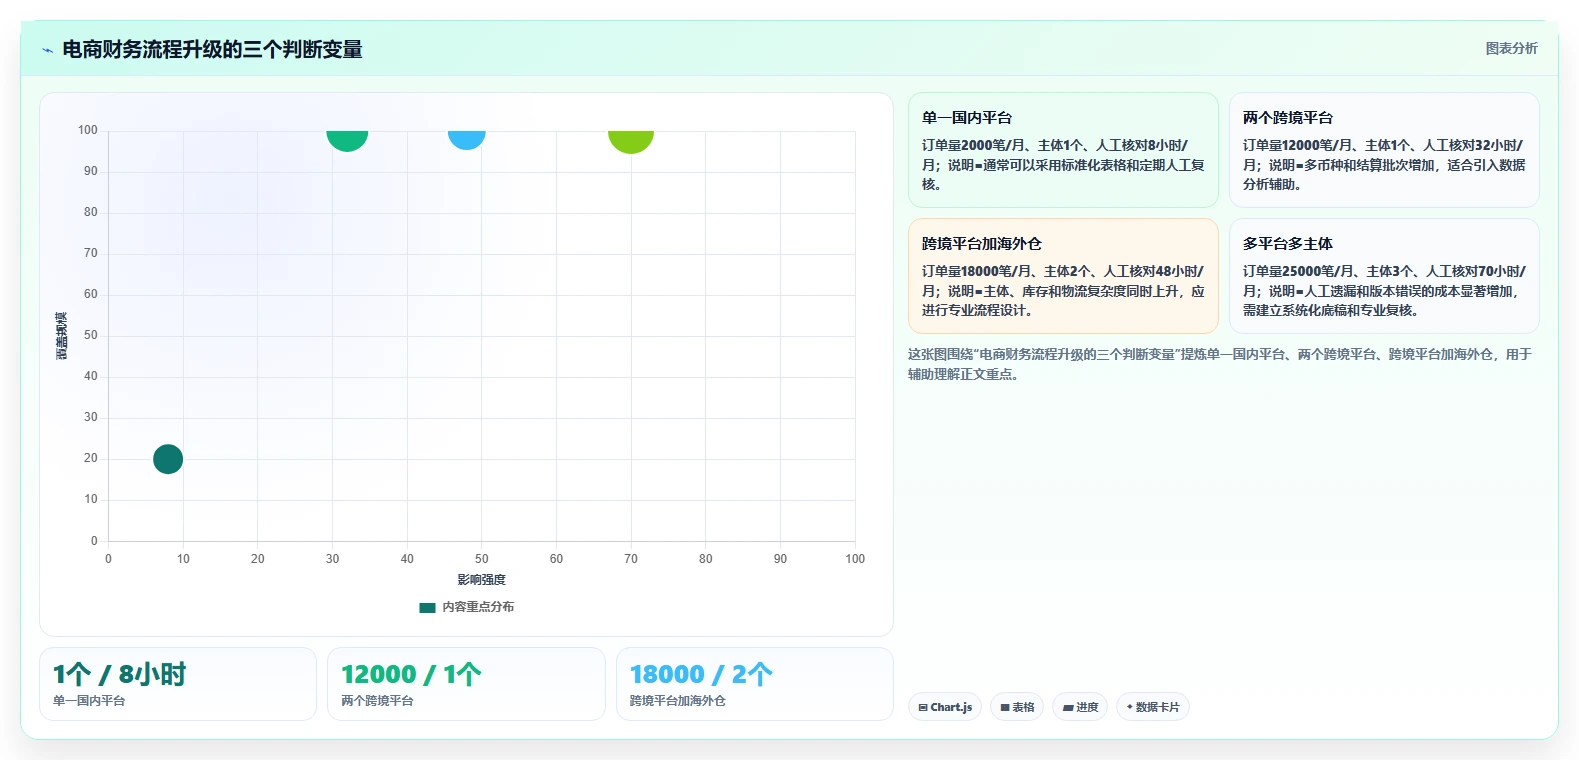1579x760 pixels.
Task: Click the 进度 tag
Action: click(x=1080, y=707)
